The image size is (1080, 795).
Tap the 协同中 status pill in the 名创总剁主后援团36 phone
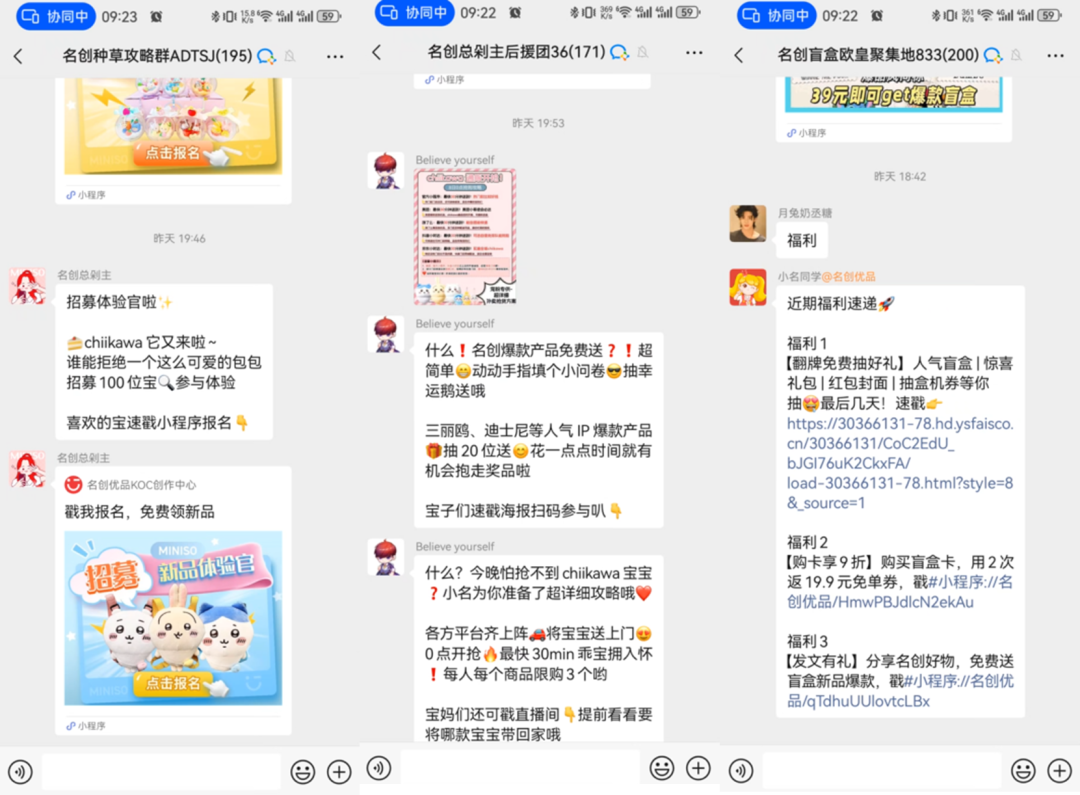[415, 12]
